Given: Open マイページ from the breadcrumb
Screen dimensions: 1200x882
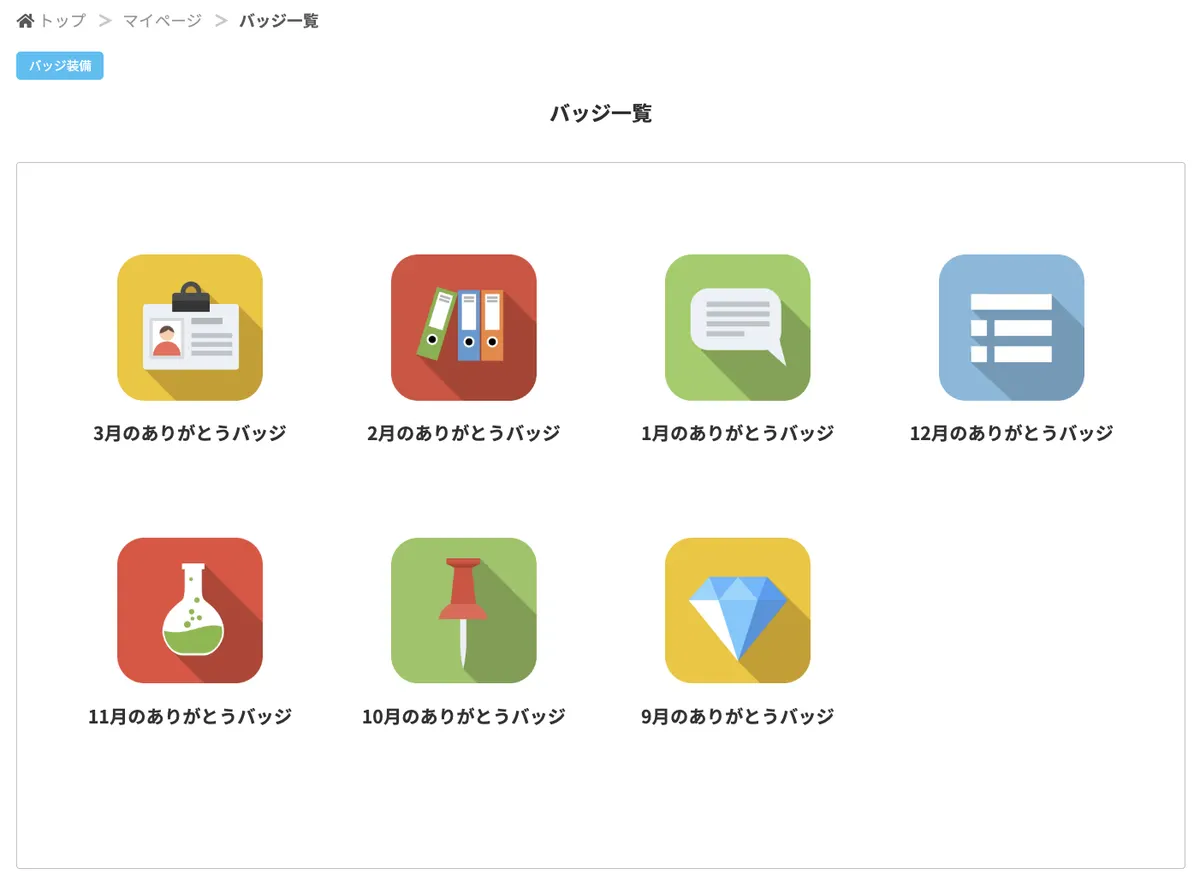Looking at the screenshot, I should point(162,21).
